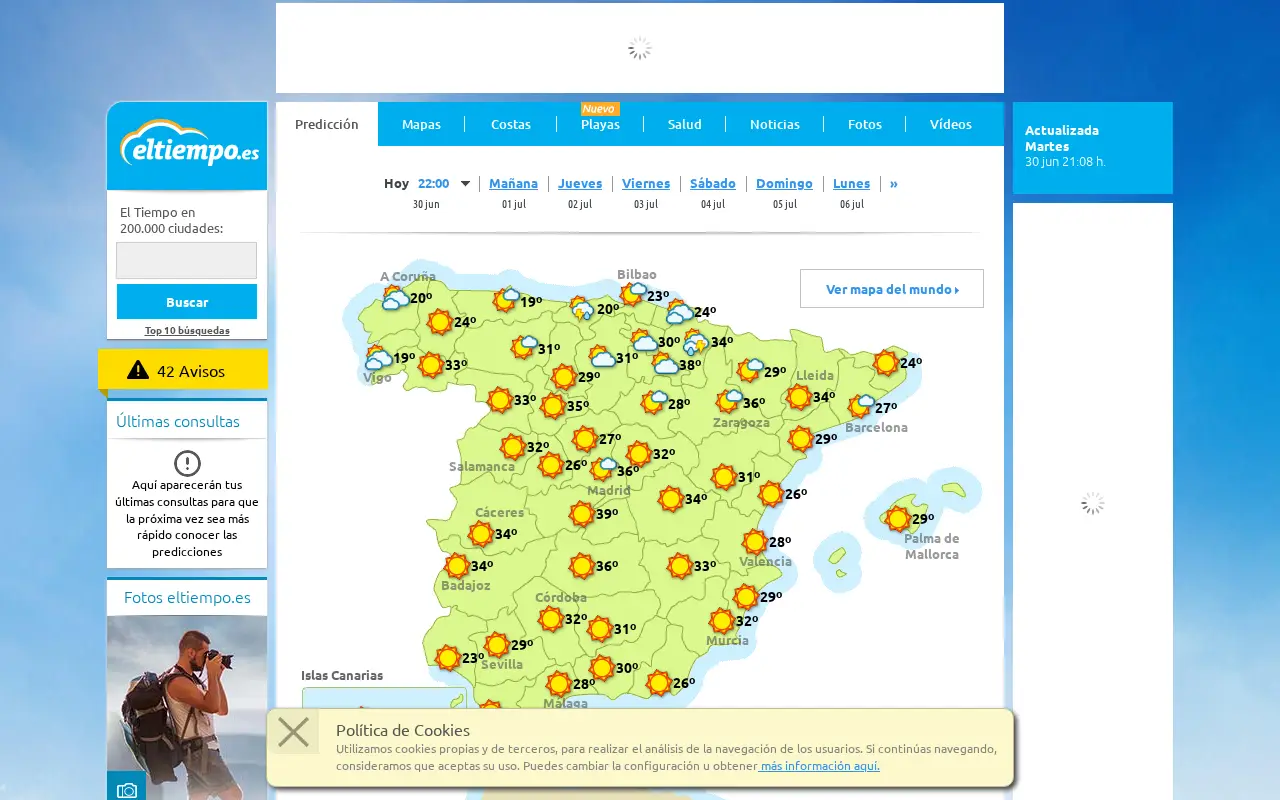Open the Hoy 22:00 hour dropdown
This screenshot has width=1280, height=800.
coord(444,184)
